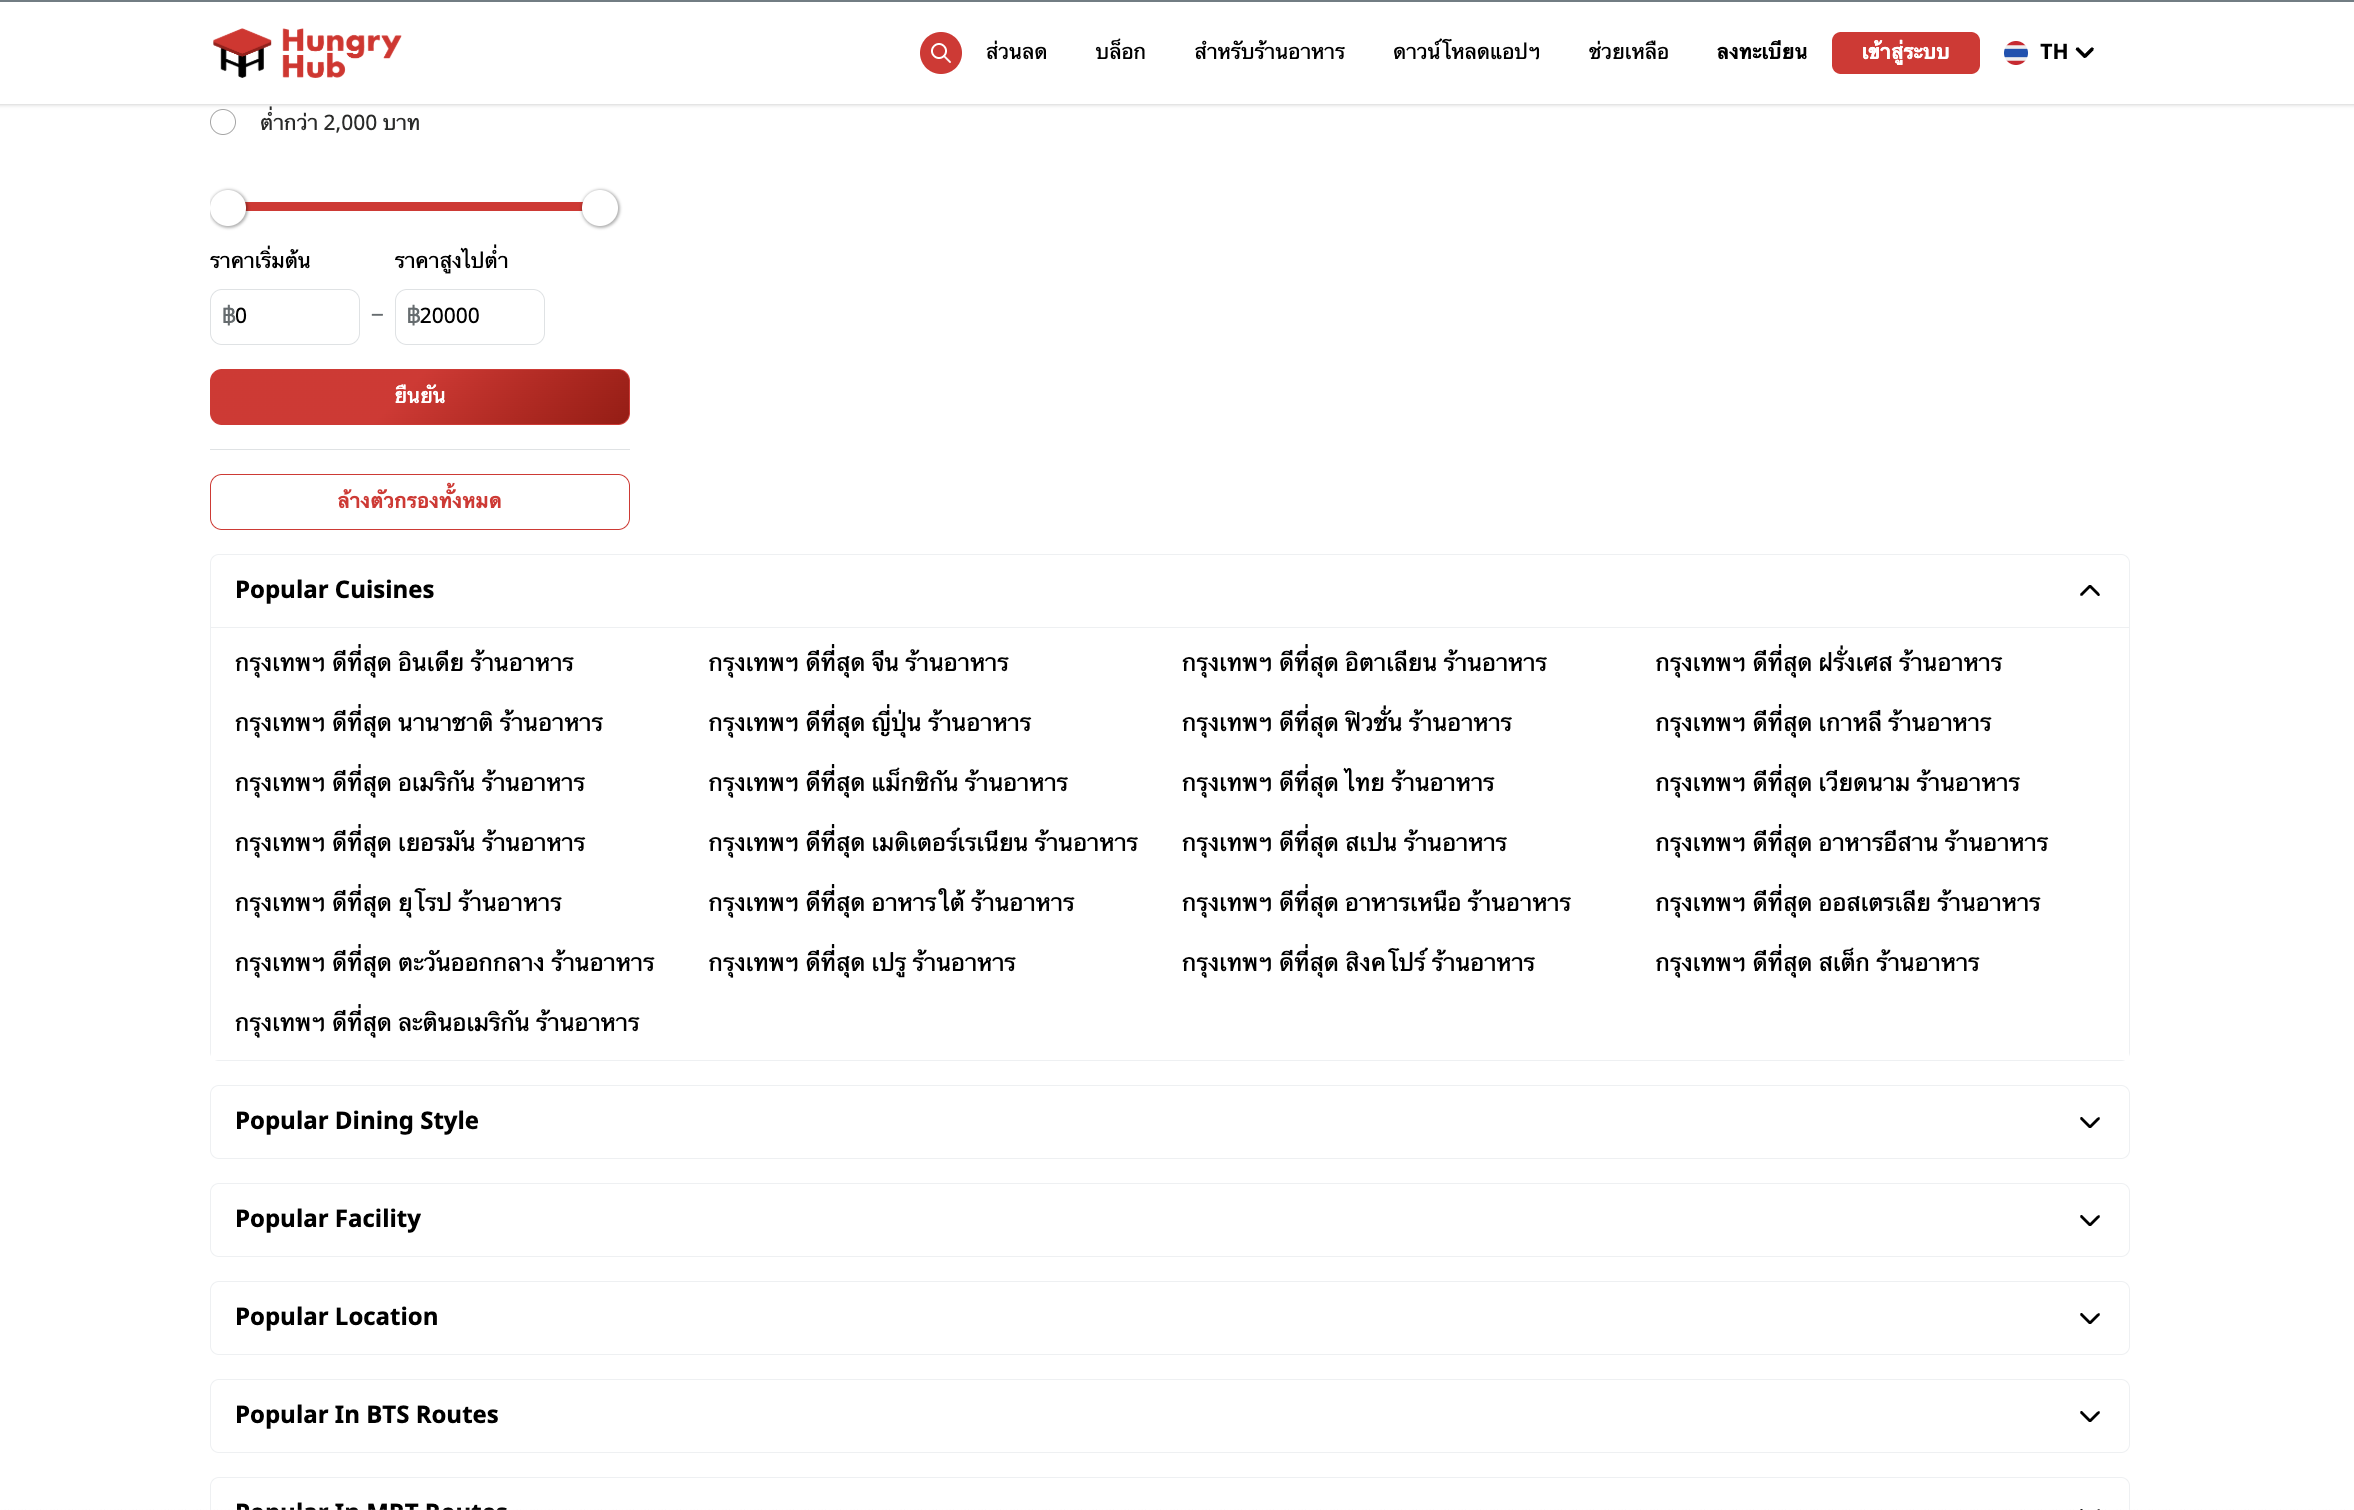
Task: Expand the Popular Dining Style section
Action: click(2089, 1122)
